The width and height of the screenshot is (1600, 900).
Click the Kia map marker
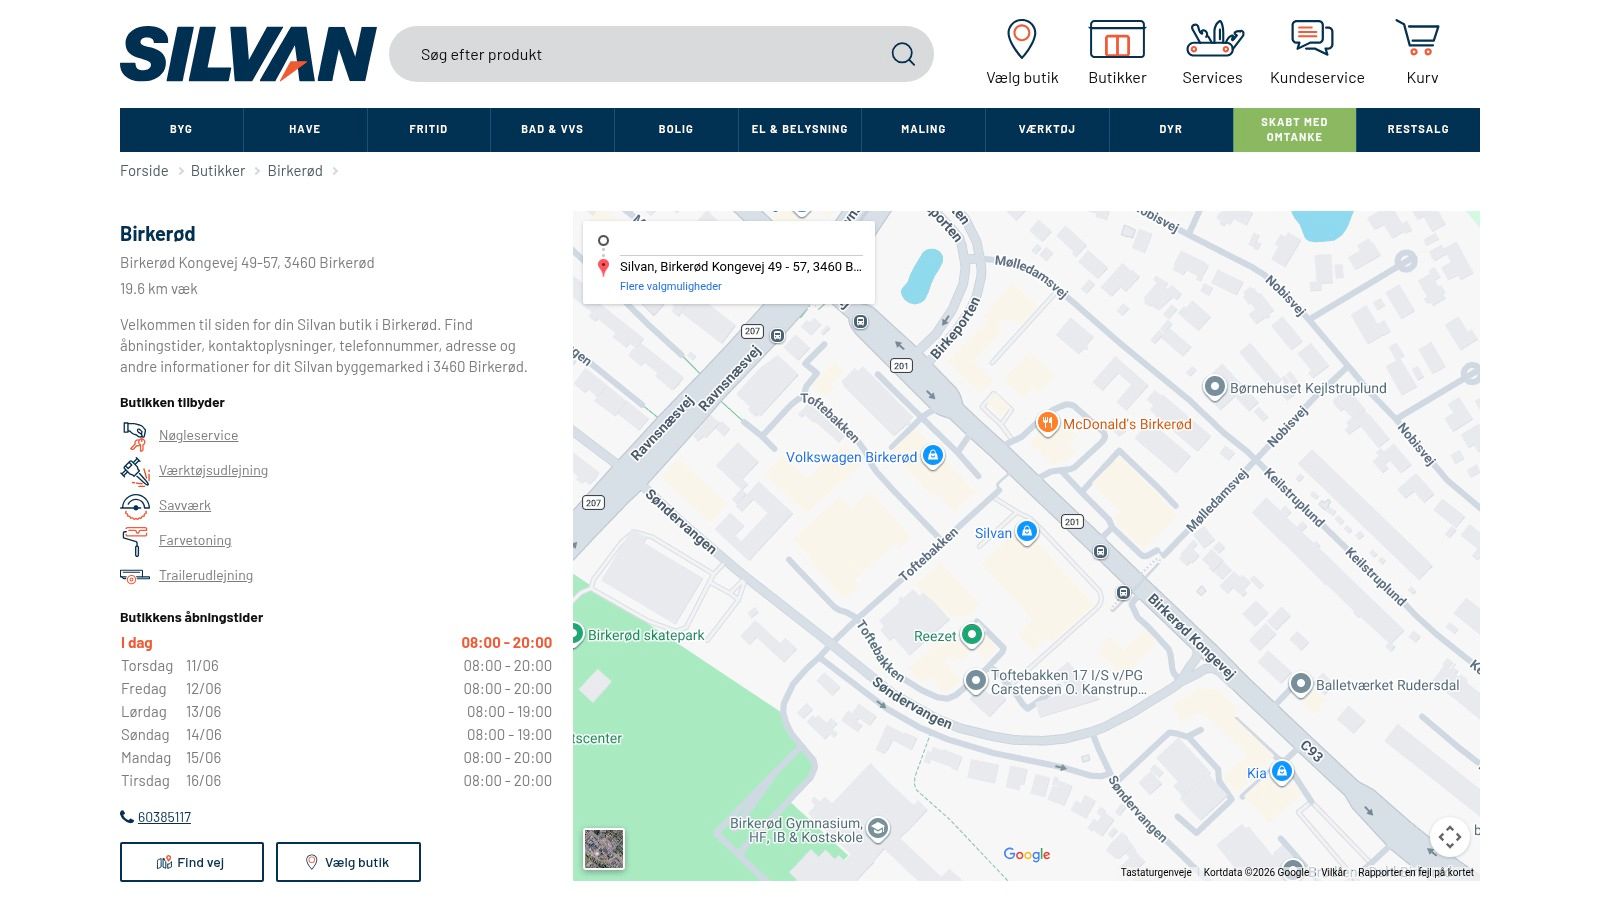(1282, 771)
